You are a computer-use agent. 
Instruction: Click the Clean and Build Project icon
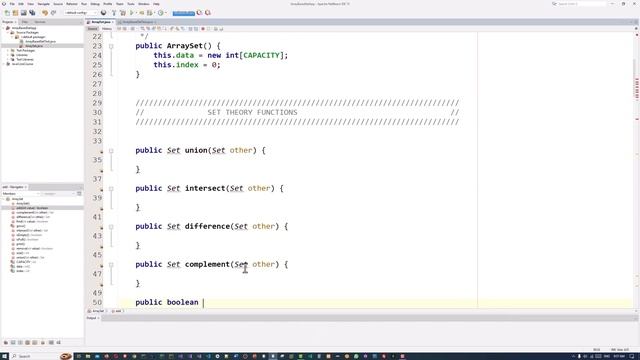point(122,13)
